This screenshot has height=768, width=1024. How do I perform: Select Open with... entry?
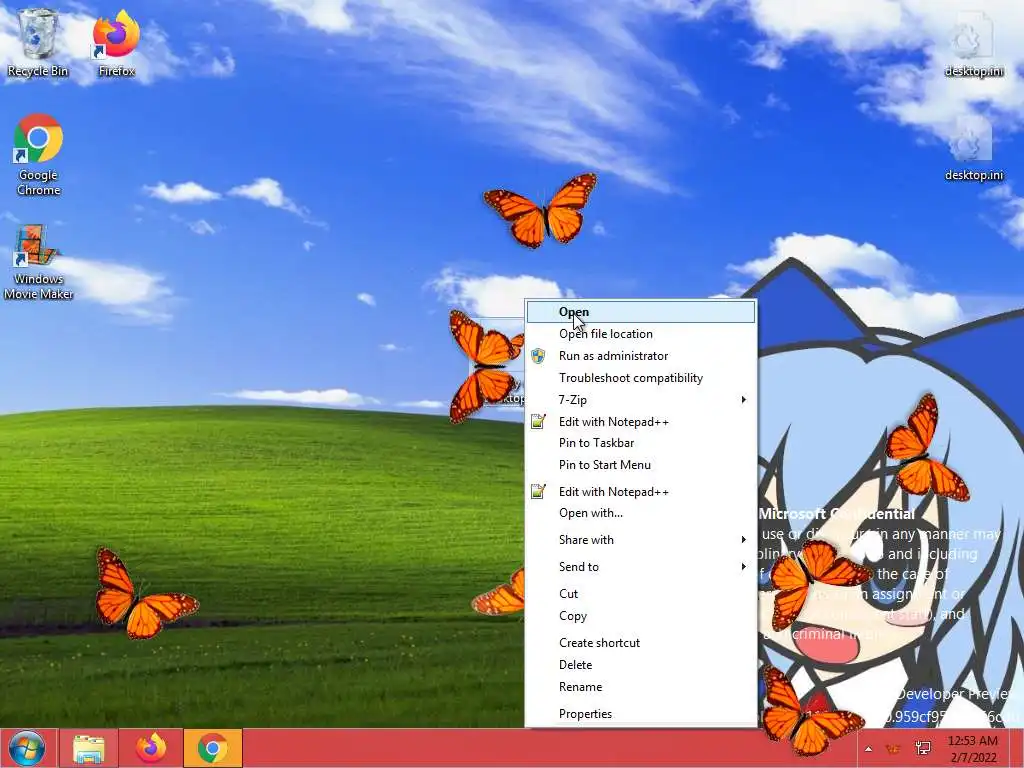[x=641, y=513]
